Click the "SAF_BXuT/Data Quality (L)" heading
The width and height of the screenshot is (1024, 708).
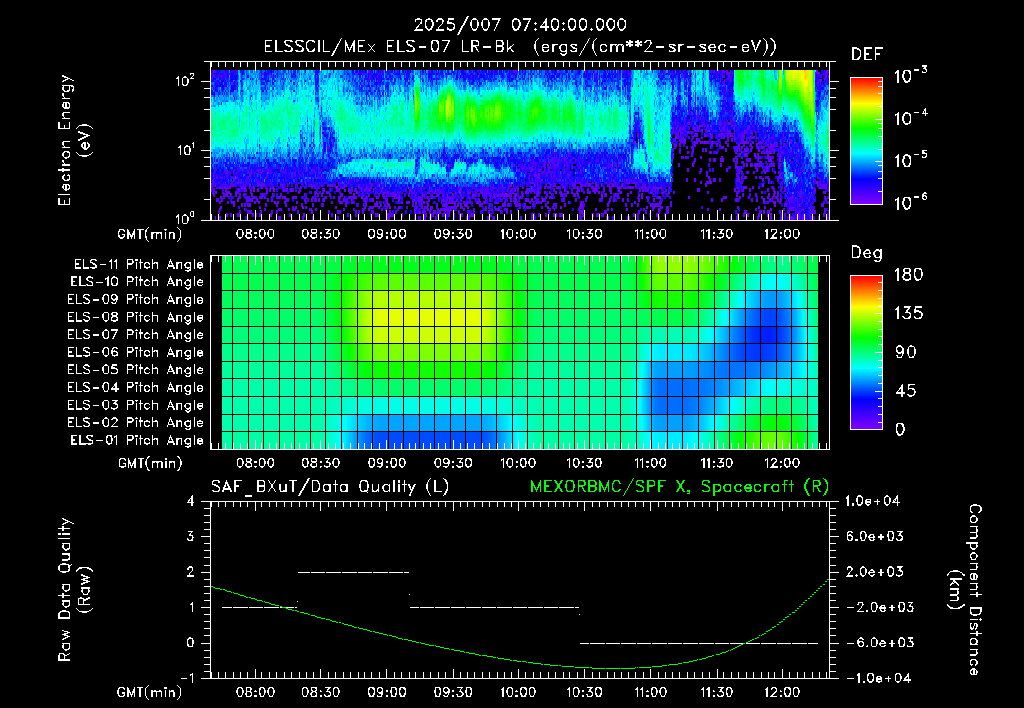(330, 487)
